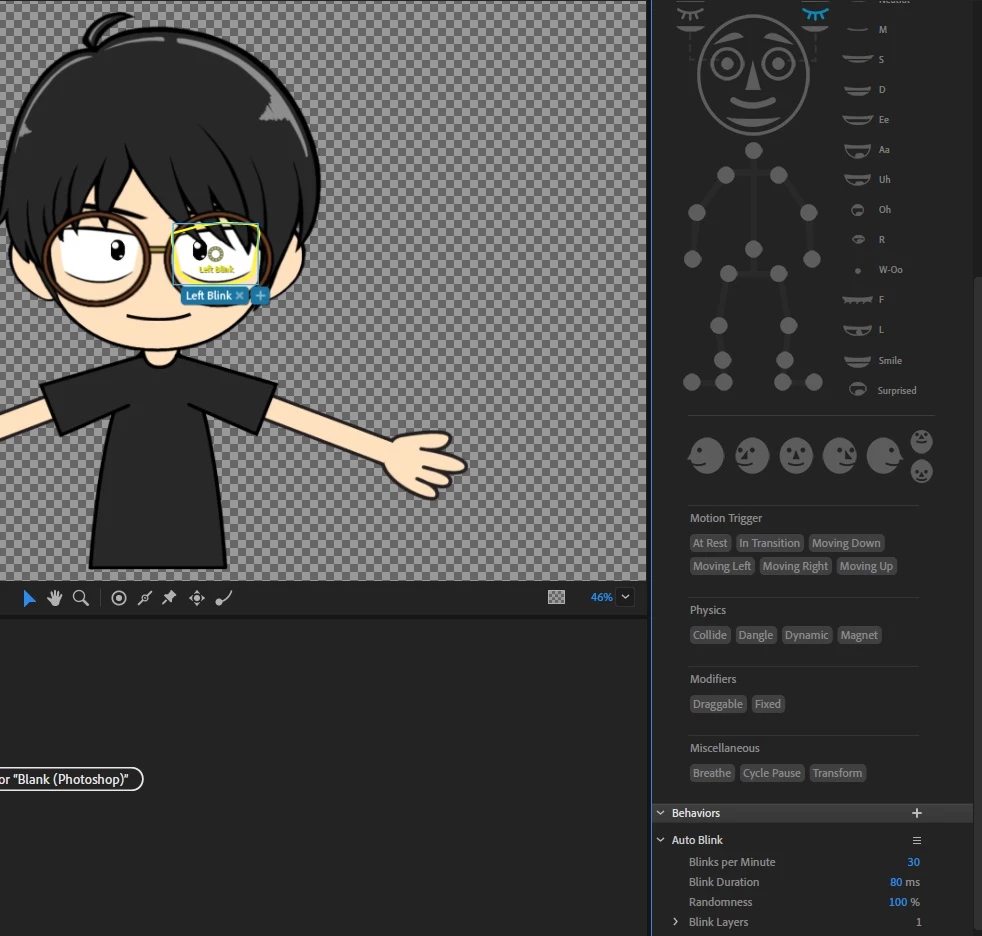Click the 46% zoom value

pos(601,597)
